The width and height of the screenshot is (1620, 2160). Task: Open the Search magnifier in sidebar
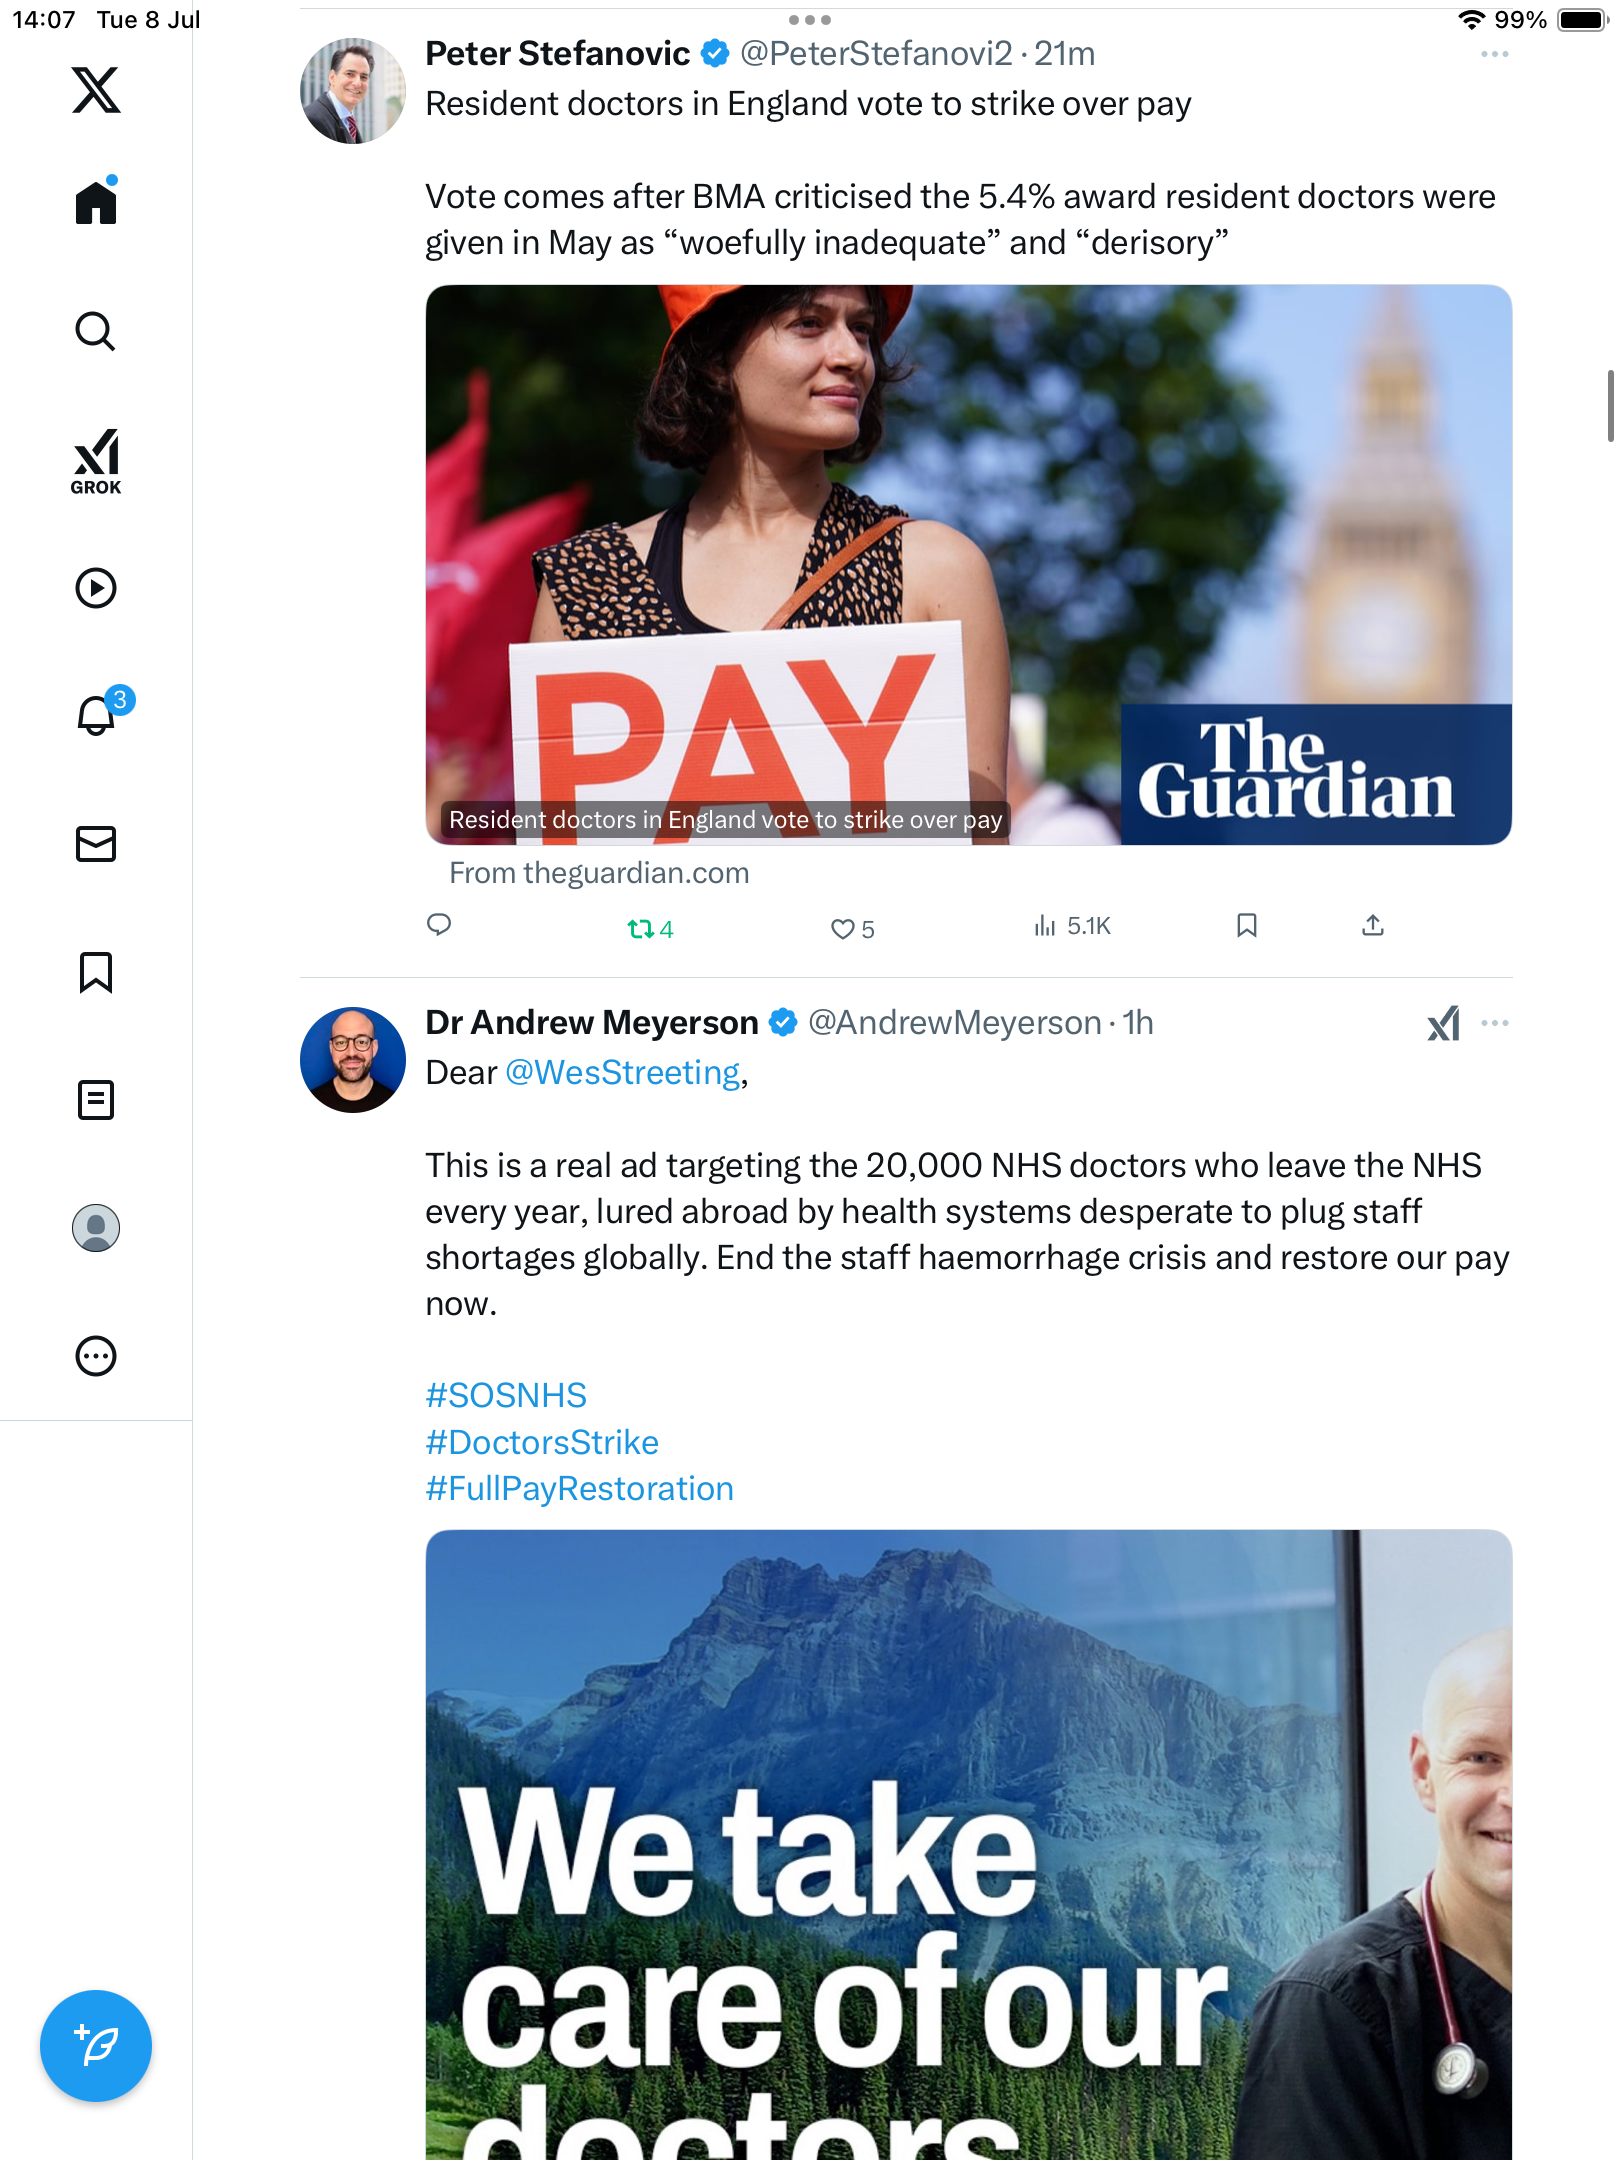[x=96, y=331]
